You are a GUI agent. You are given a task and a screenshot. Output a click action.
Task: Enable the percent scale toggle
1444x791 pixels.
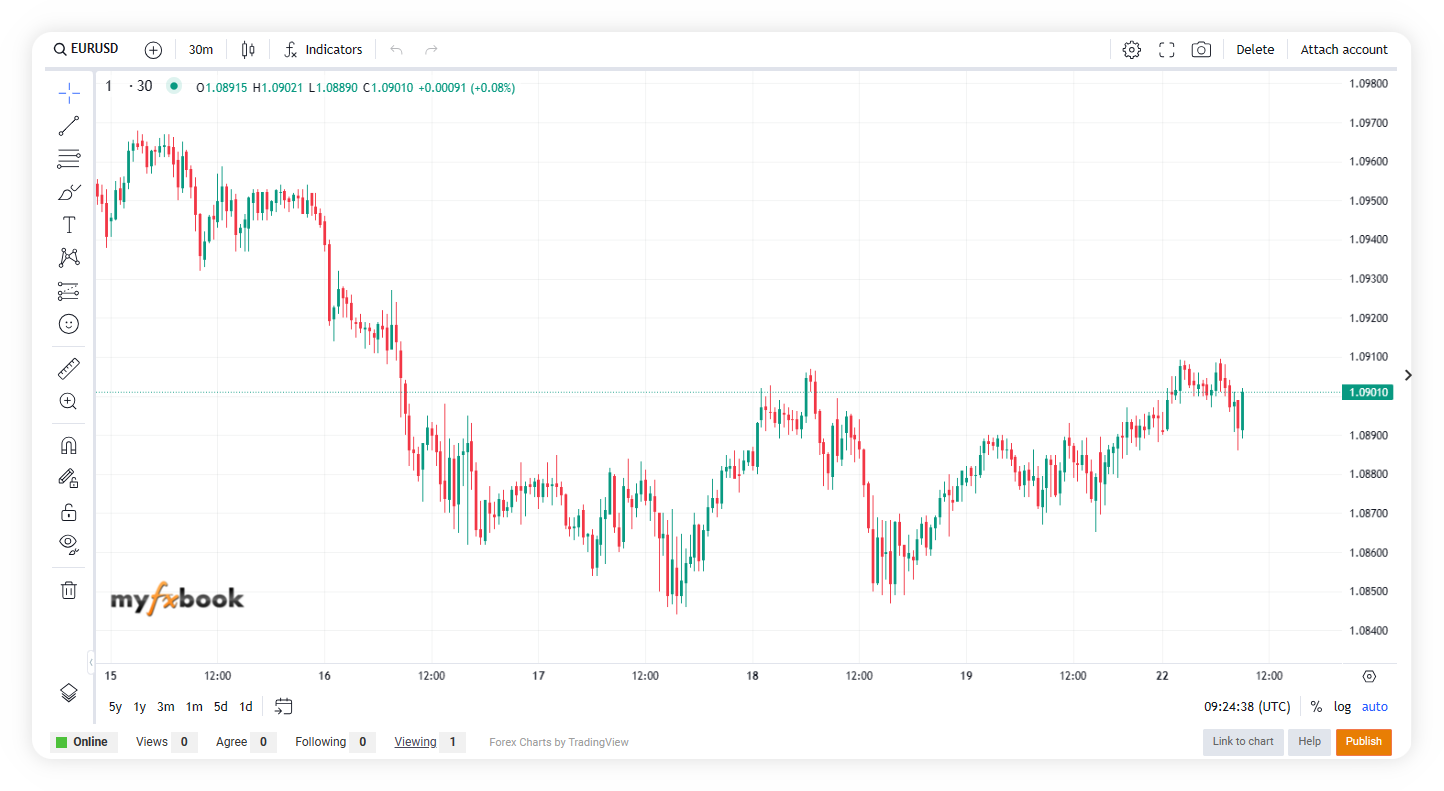pos(1316,707)
